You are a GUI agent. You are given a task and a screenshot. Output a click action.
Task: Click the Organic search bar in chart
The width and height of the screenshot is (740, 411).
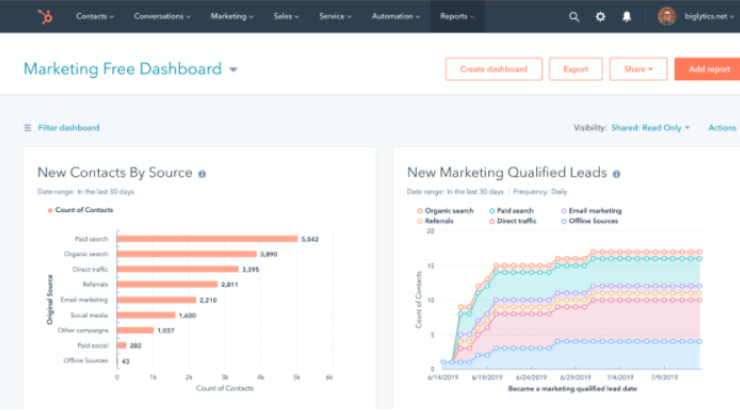pos(187,254)
